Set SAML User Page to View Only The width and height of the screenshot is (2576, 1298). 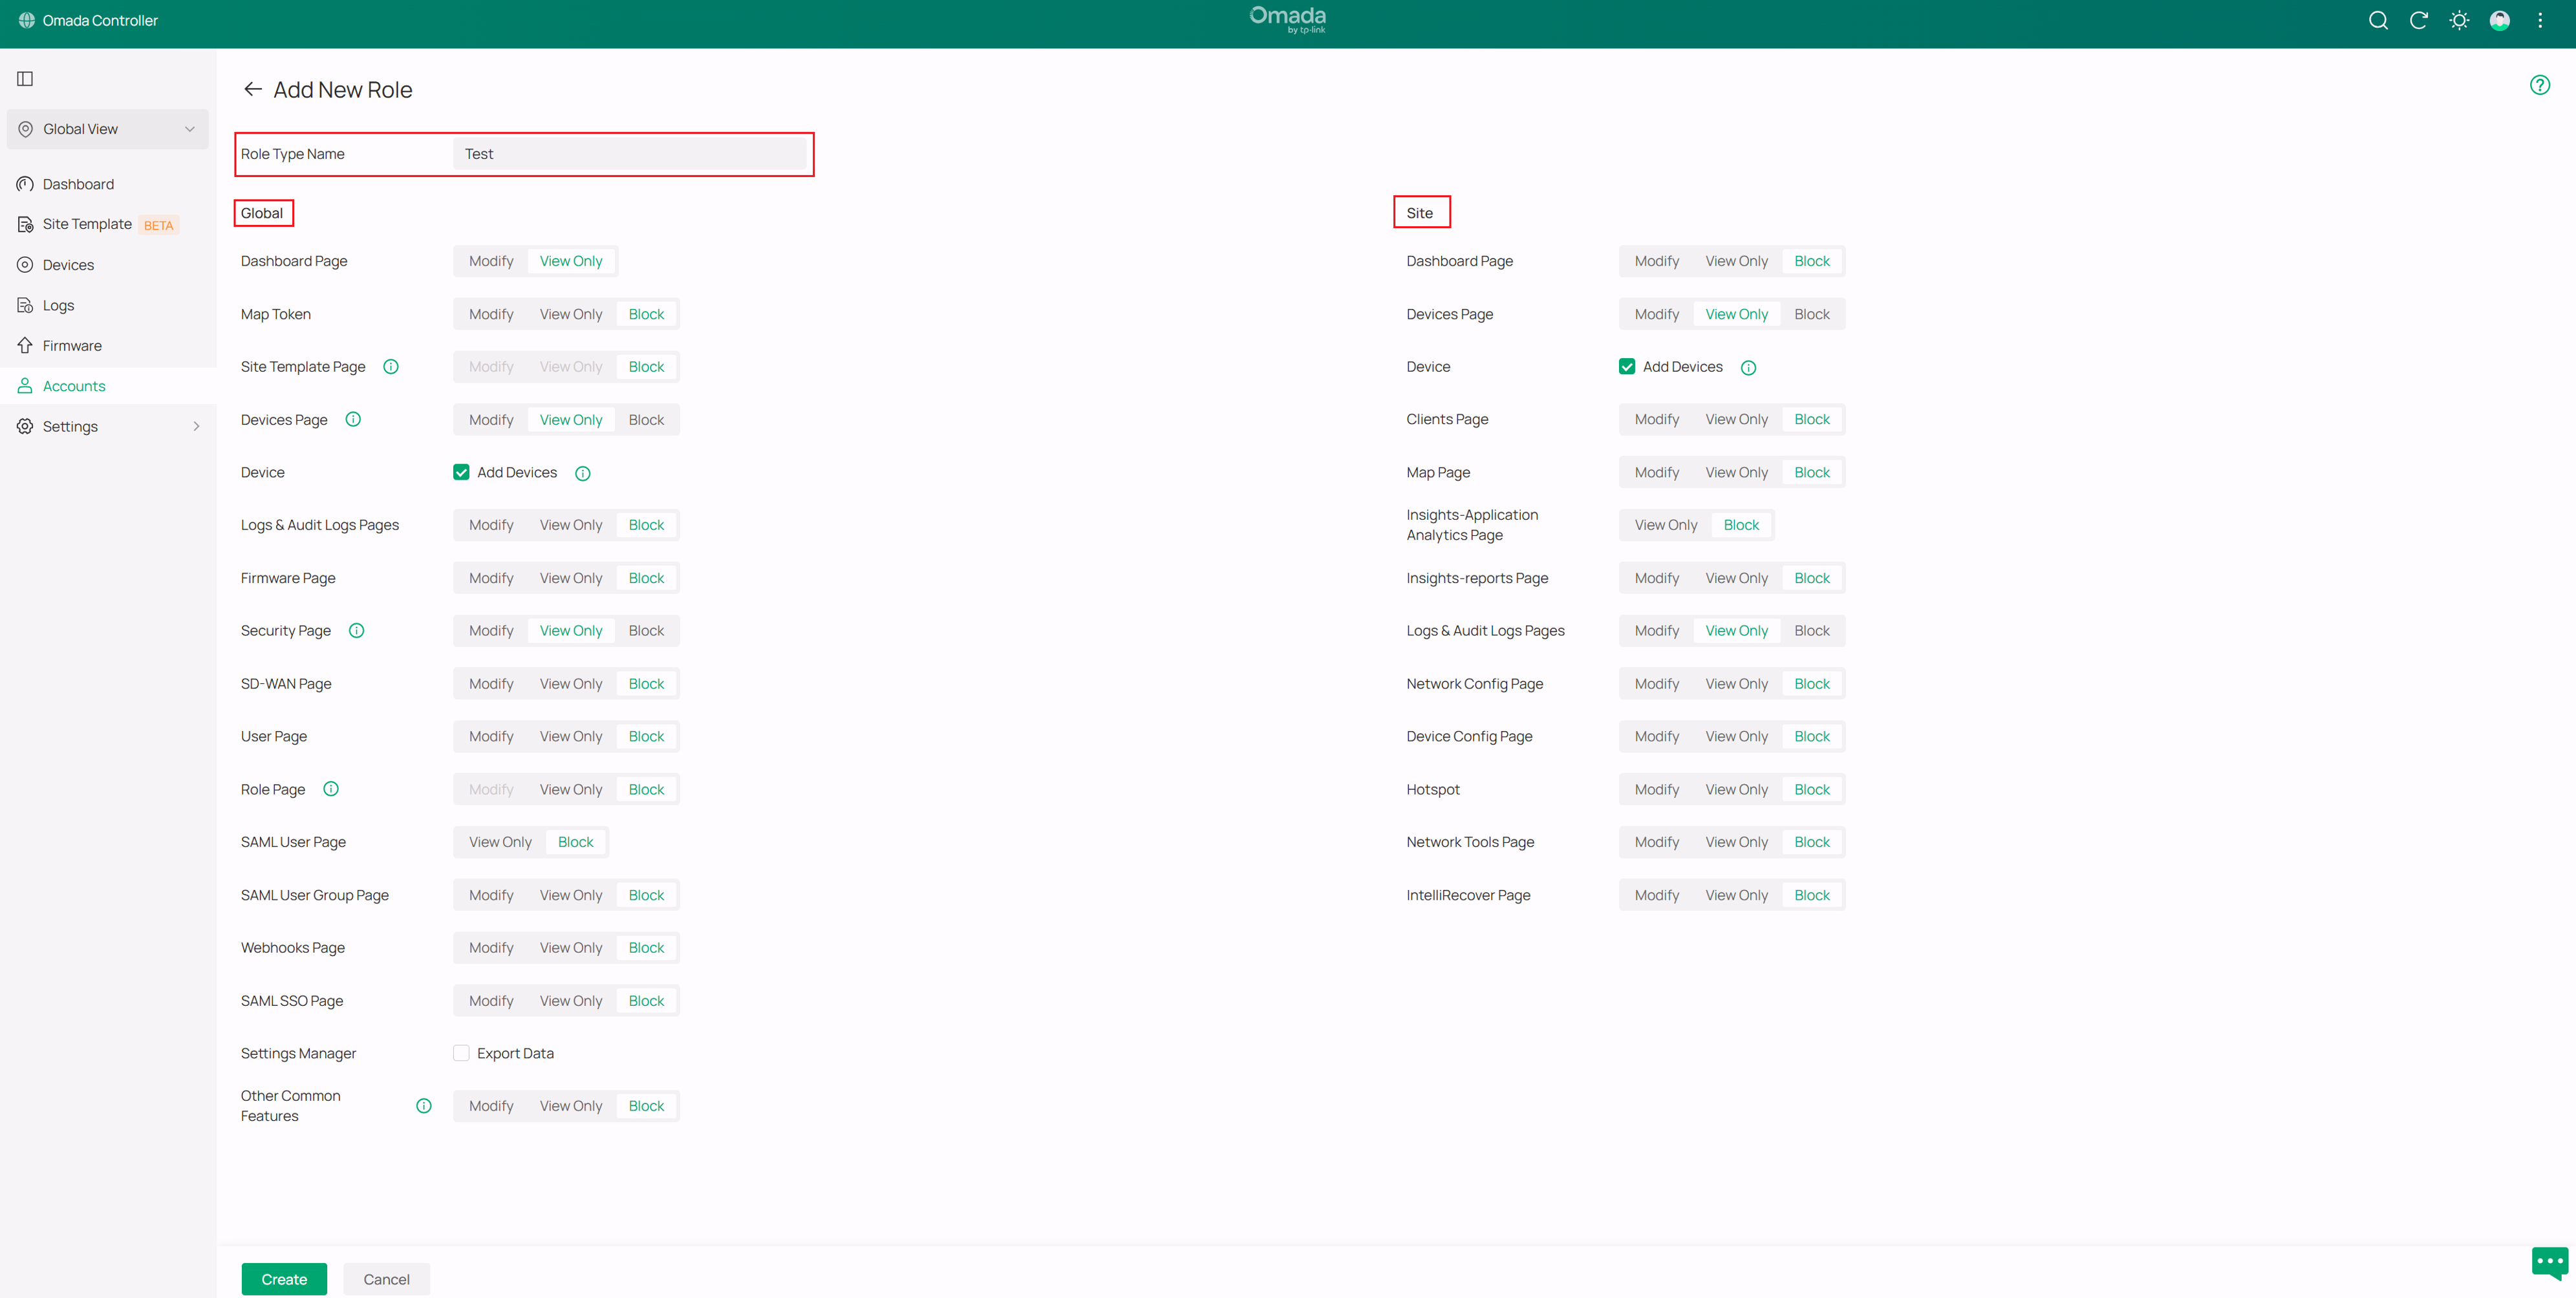tap(500, 842)
